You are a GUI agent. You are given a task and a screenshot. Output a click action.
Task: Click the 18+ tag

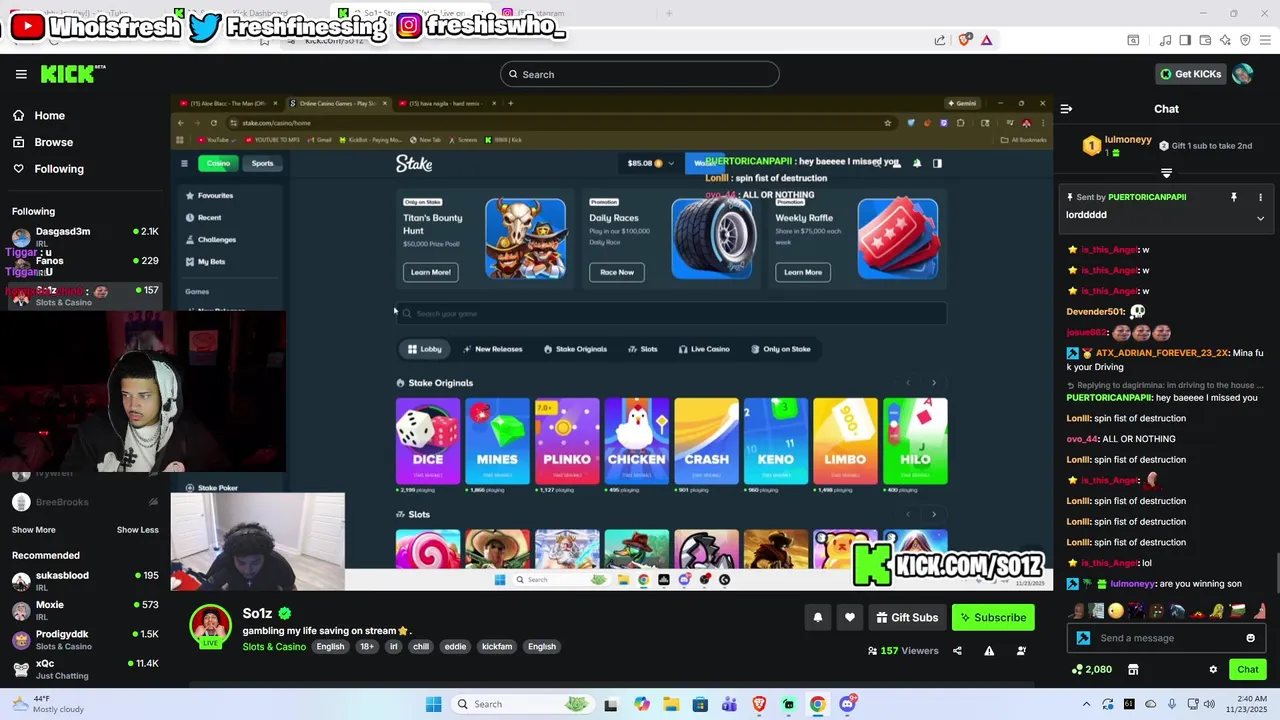(x=367, y=647)
